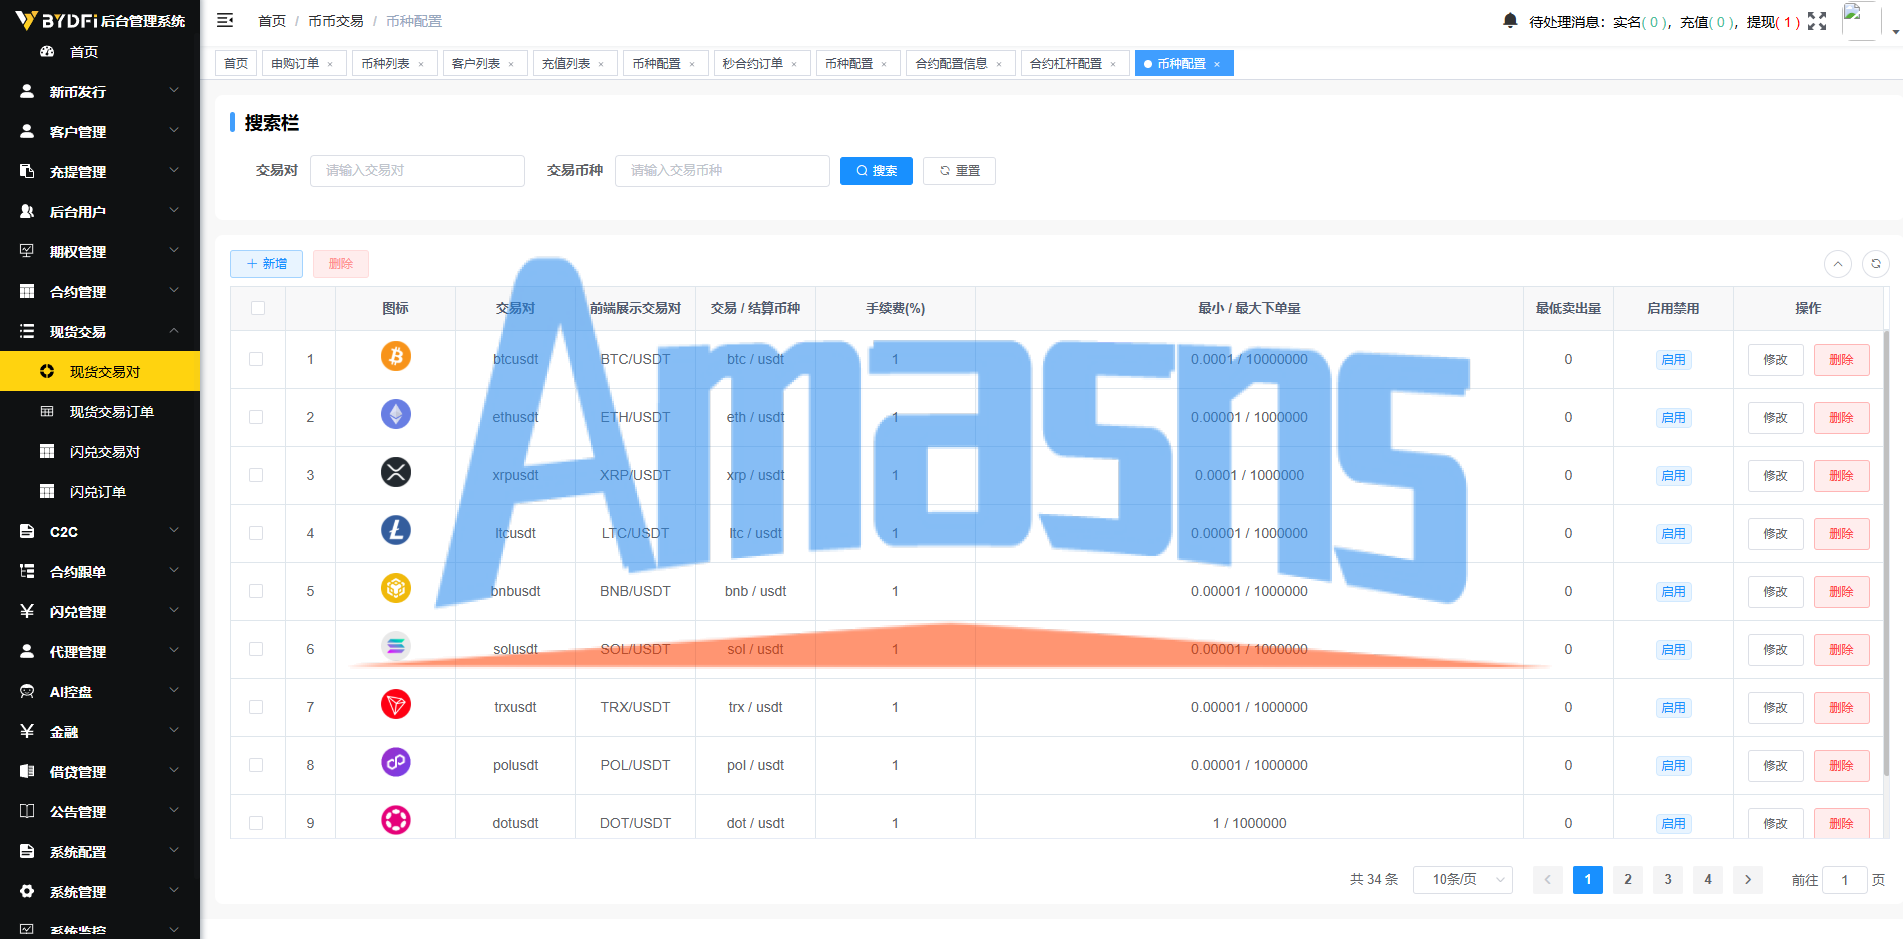Click the XRP coin icon
Viewport: 1903px width, 939px height.
click(x=396, y=472)
